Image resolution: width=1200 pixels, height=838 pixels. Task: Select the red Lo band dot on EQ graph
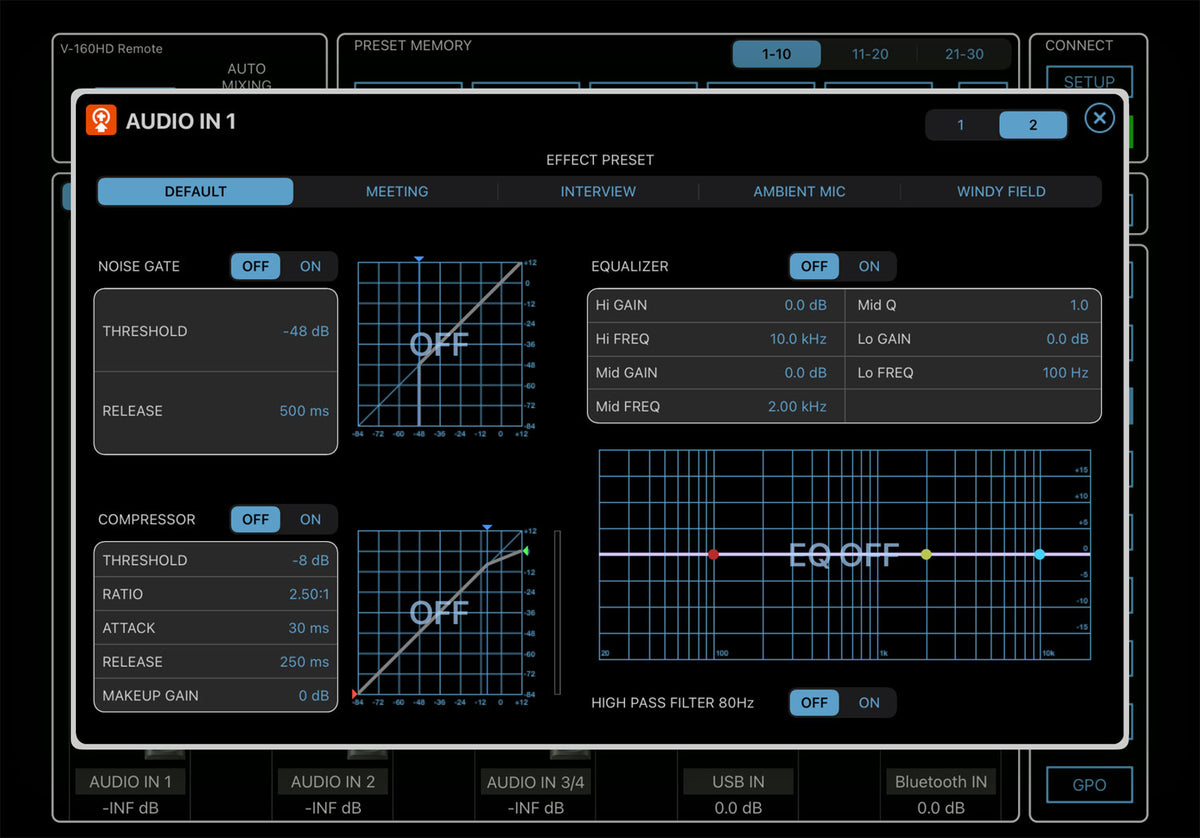click(714, 553)
